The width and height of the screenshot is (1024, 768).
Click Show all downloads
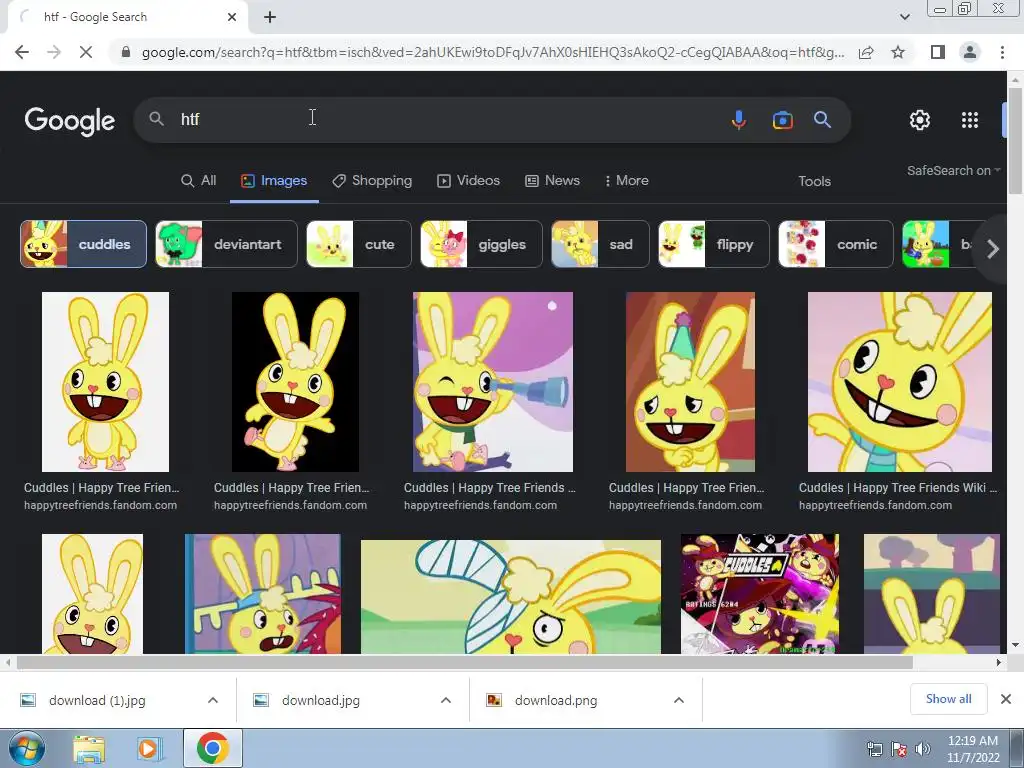click(948, 699)
